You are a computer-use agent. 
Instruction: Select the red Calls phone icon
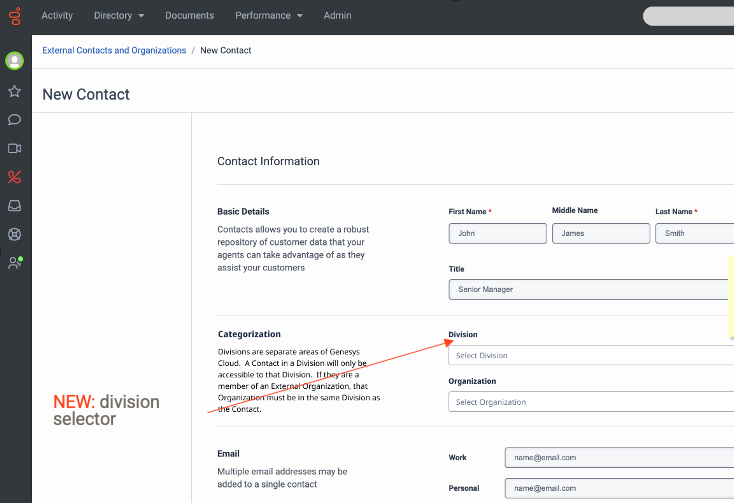point(15,177)
